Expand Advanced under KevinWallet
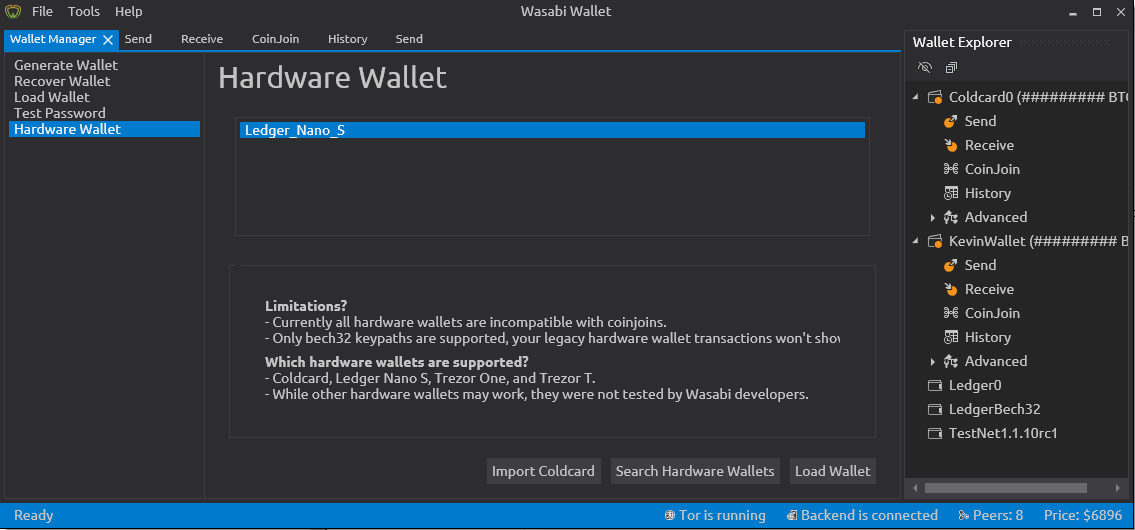The width and height of the screenshot is (1135, 530). pyautogui.click(x=932, y=361)
